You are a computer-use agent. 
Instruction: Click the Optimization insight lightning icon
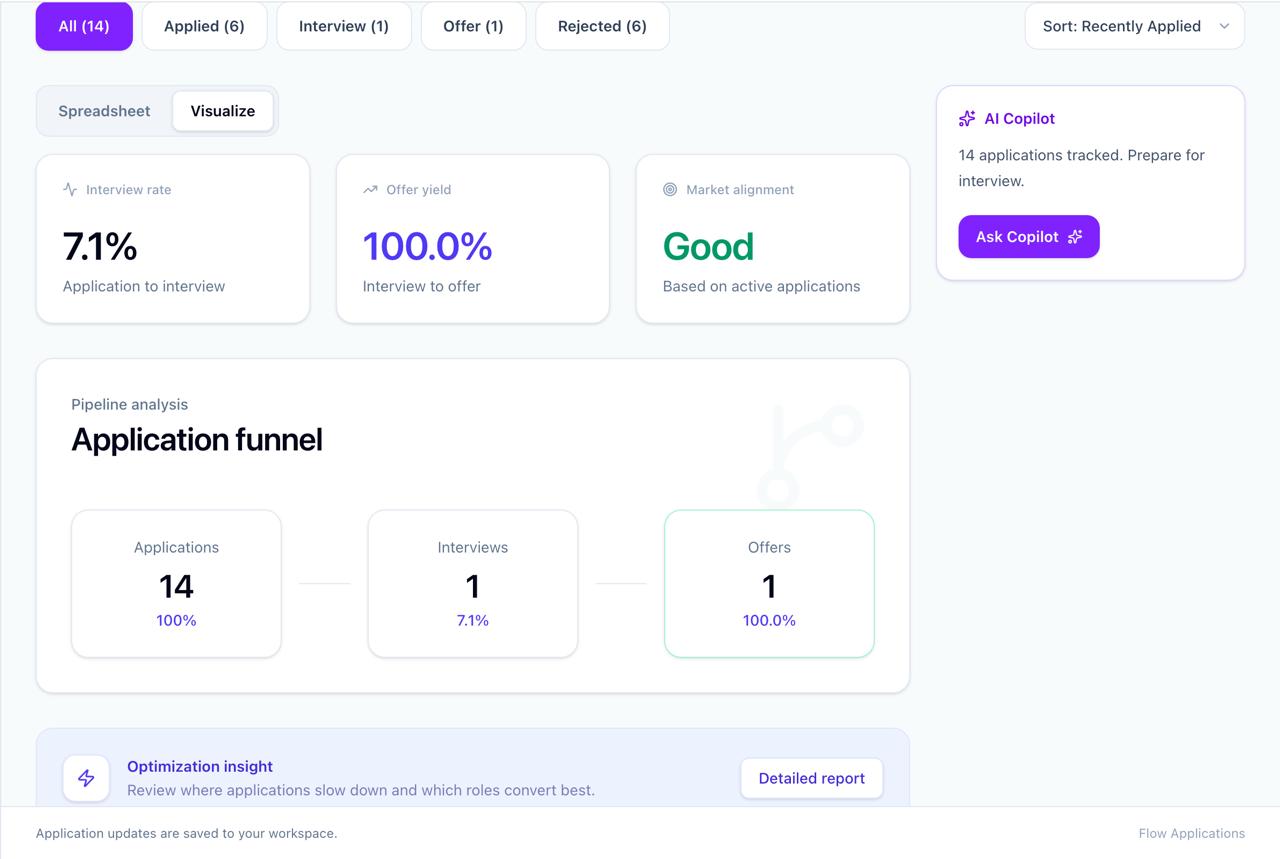(86, 778)
